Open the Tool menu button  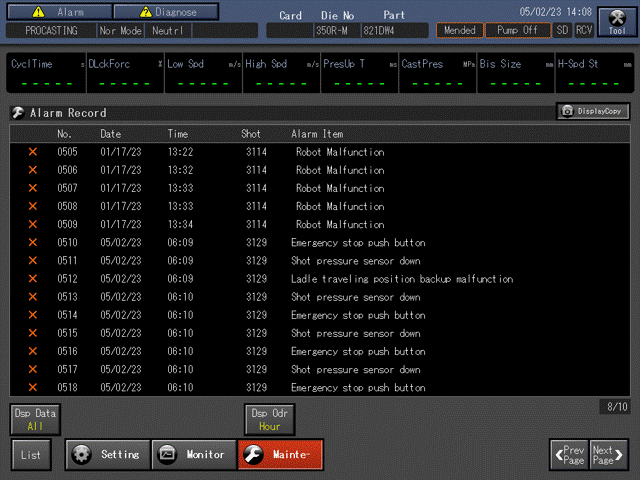pyautogui.click(x=616, y=22)
